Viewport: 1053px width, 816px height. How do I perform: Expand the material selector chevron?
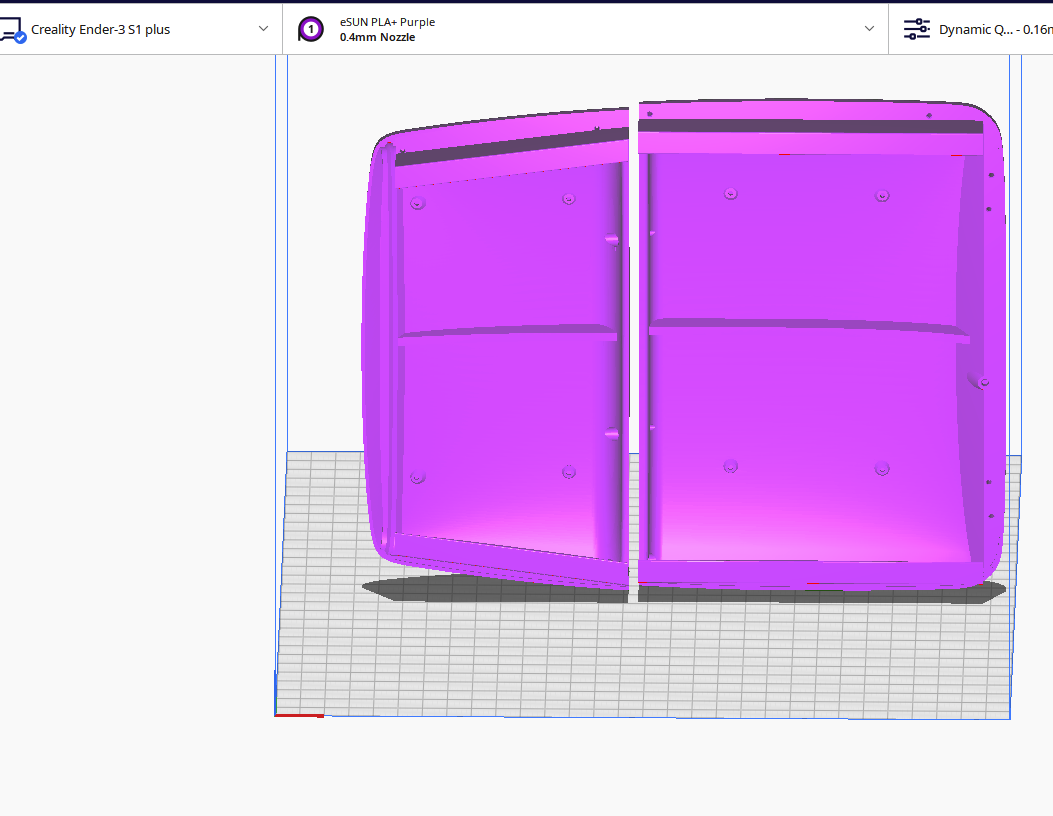click(869, 29)
